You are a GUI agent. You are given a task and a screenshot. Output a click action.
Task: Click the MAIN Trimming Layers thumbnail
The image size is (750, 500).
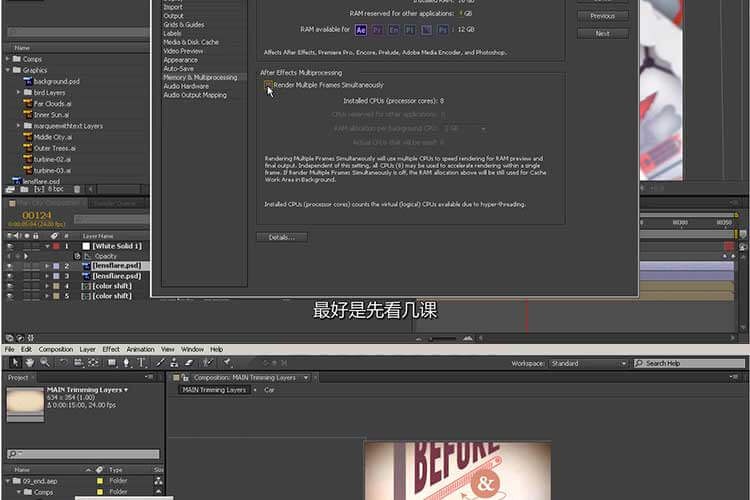pos(25,405)
